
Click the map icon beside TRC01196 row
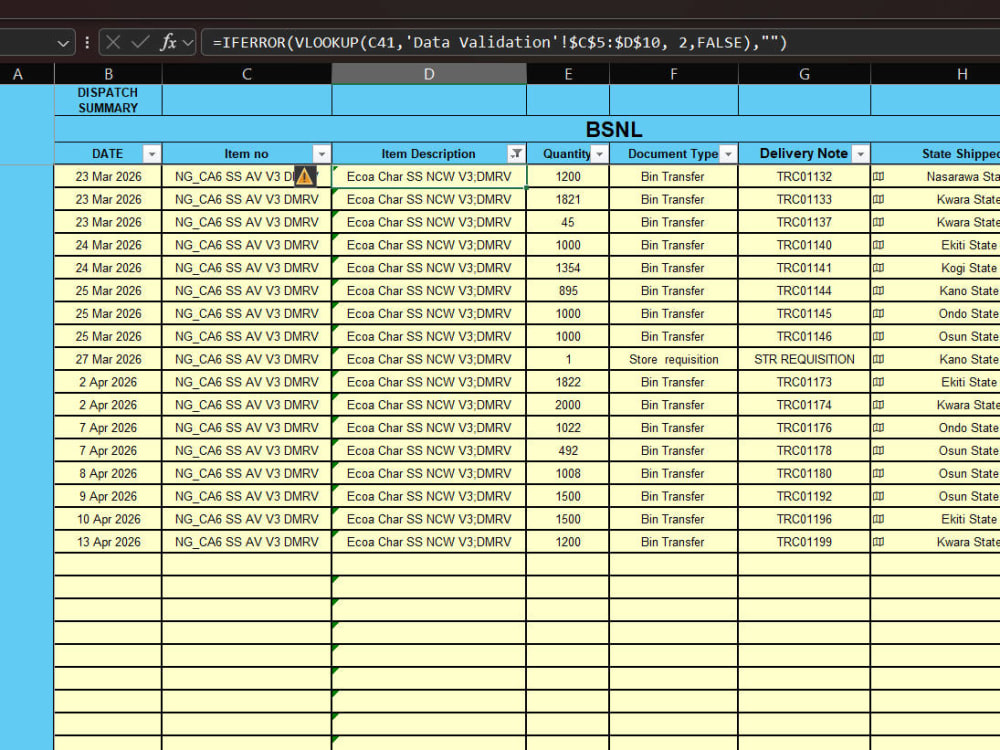pyautogui.click(x=879, y=519)
